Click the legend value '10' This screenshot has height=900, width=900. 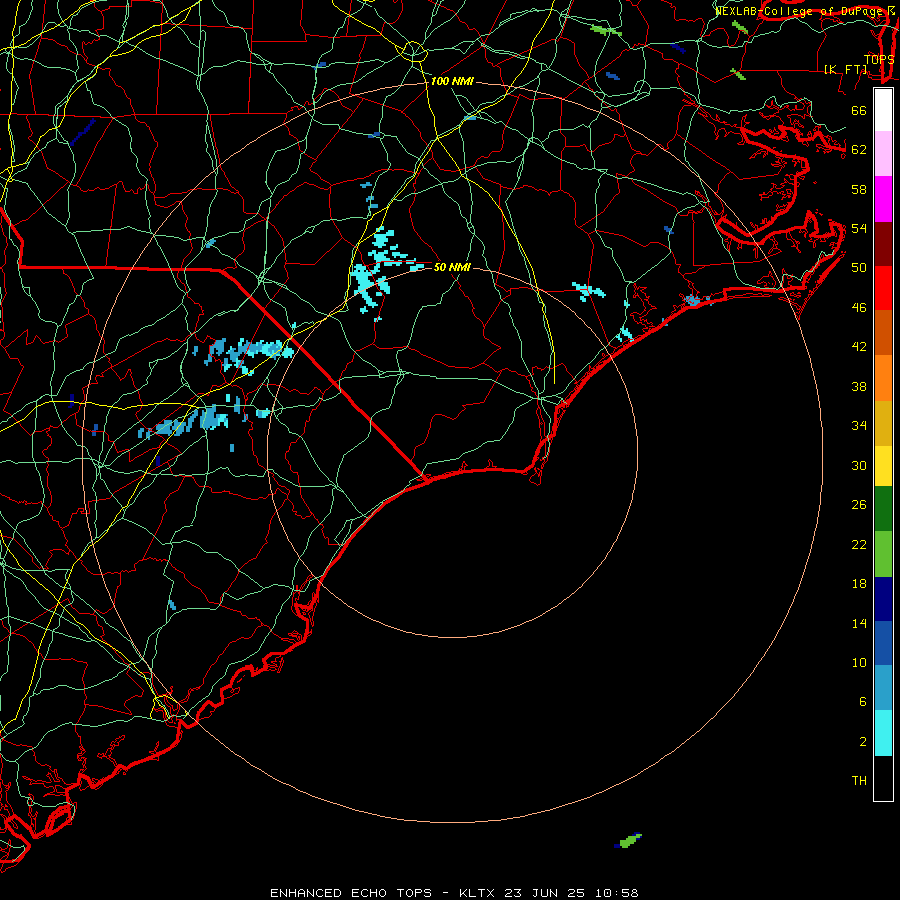[x=859, y=663]
